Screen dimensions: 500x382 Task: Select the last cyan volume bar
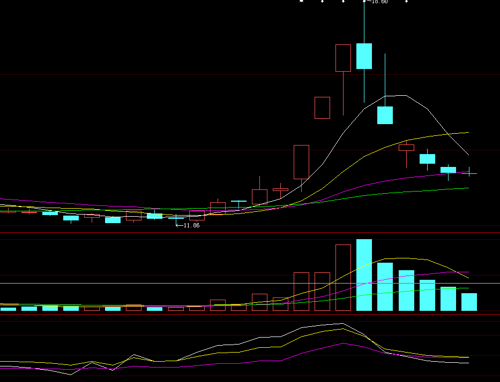[x=469, y=302]
